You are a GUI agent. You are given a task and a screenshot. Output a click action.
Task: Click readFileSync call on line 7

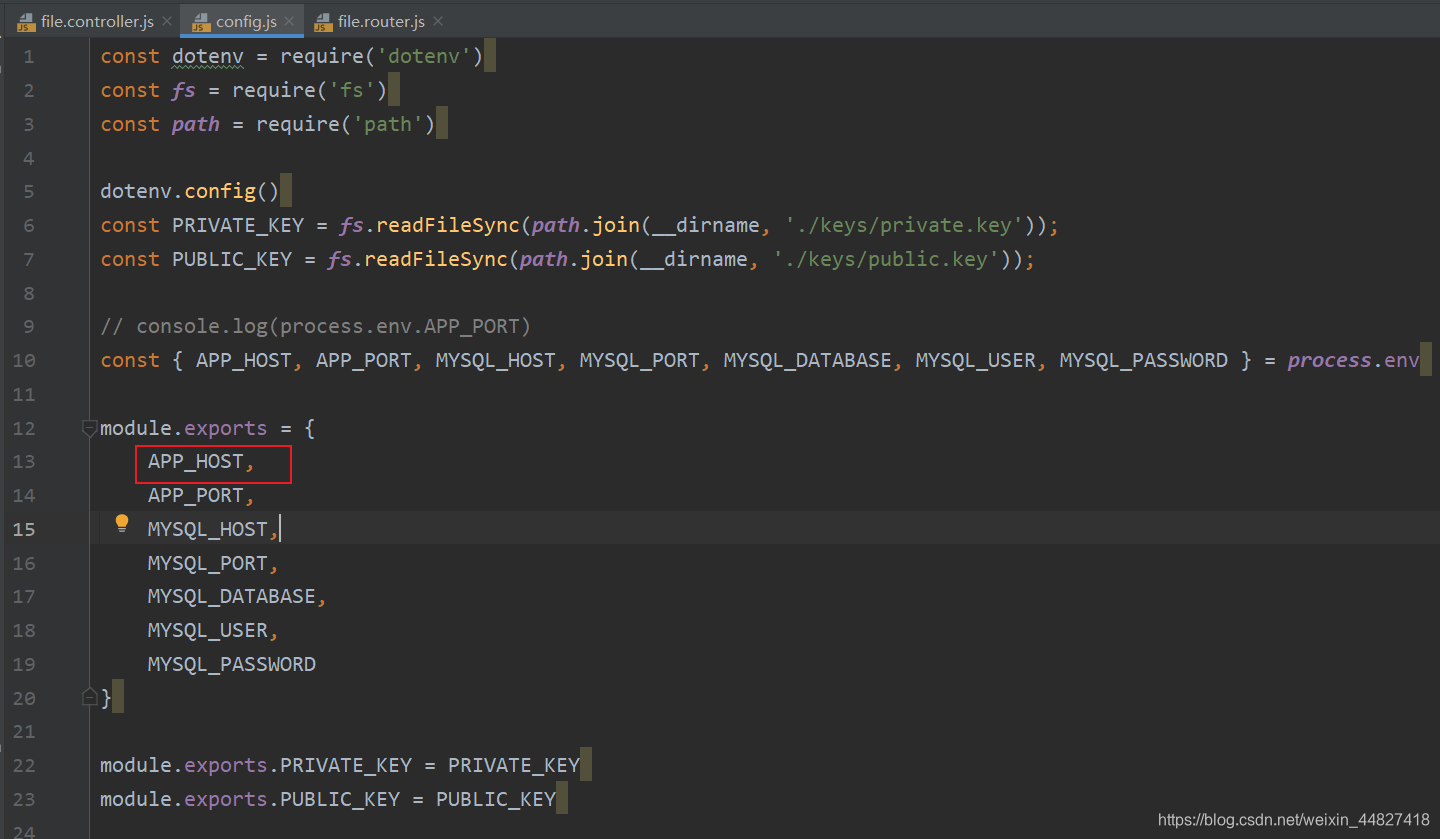click(436, 260)
